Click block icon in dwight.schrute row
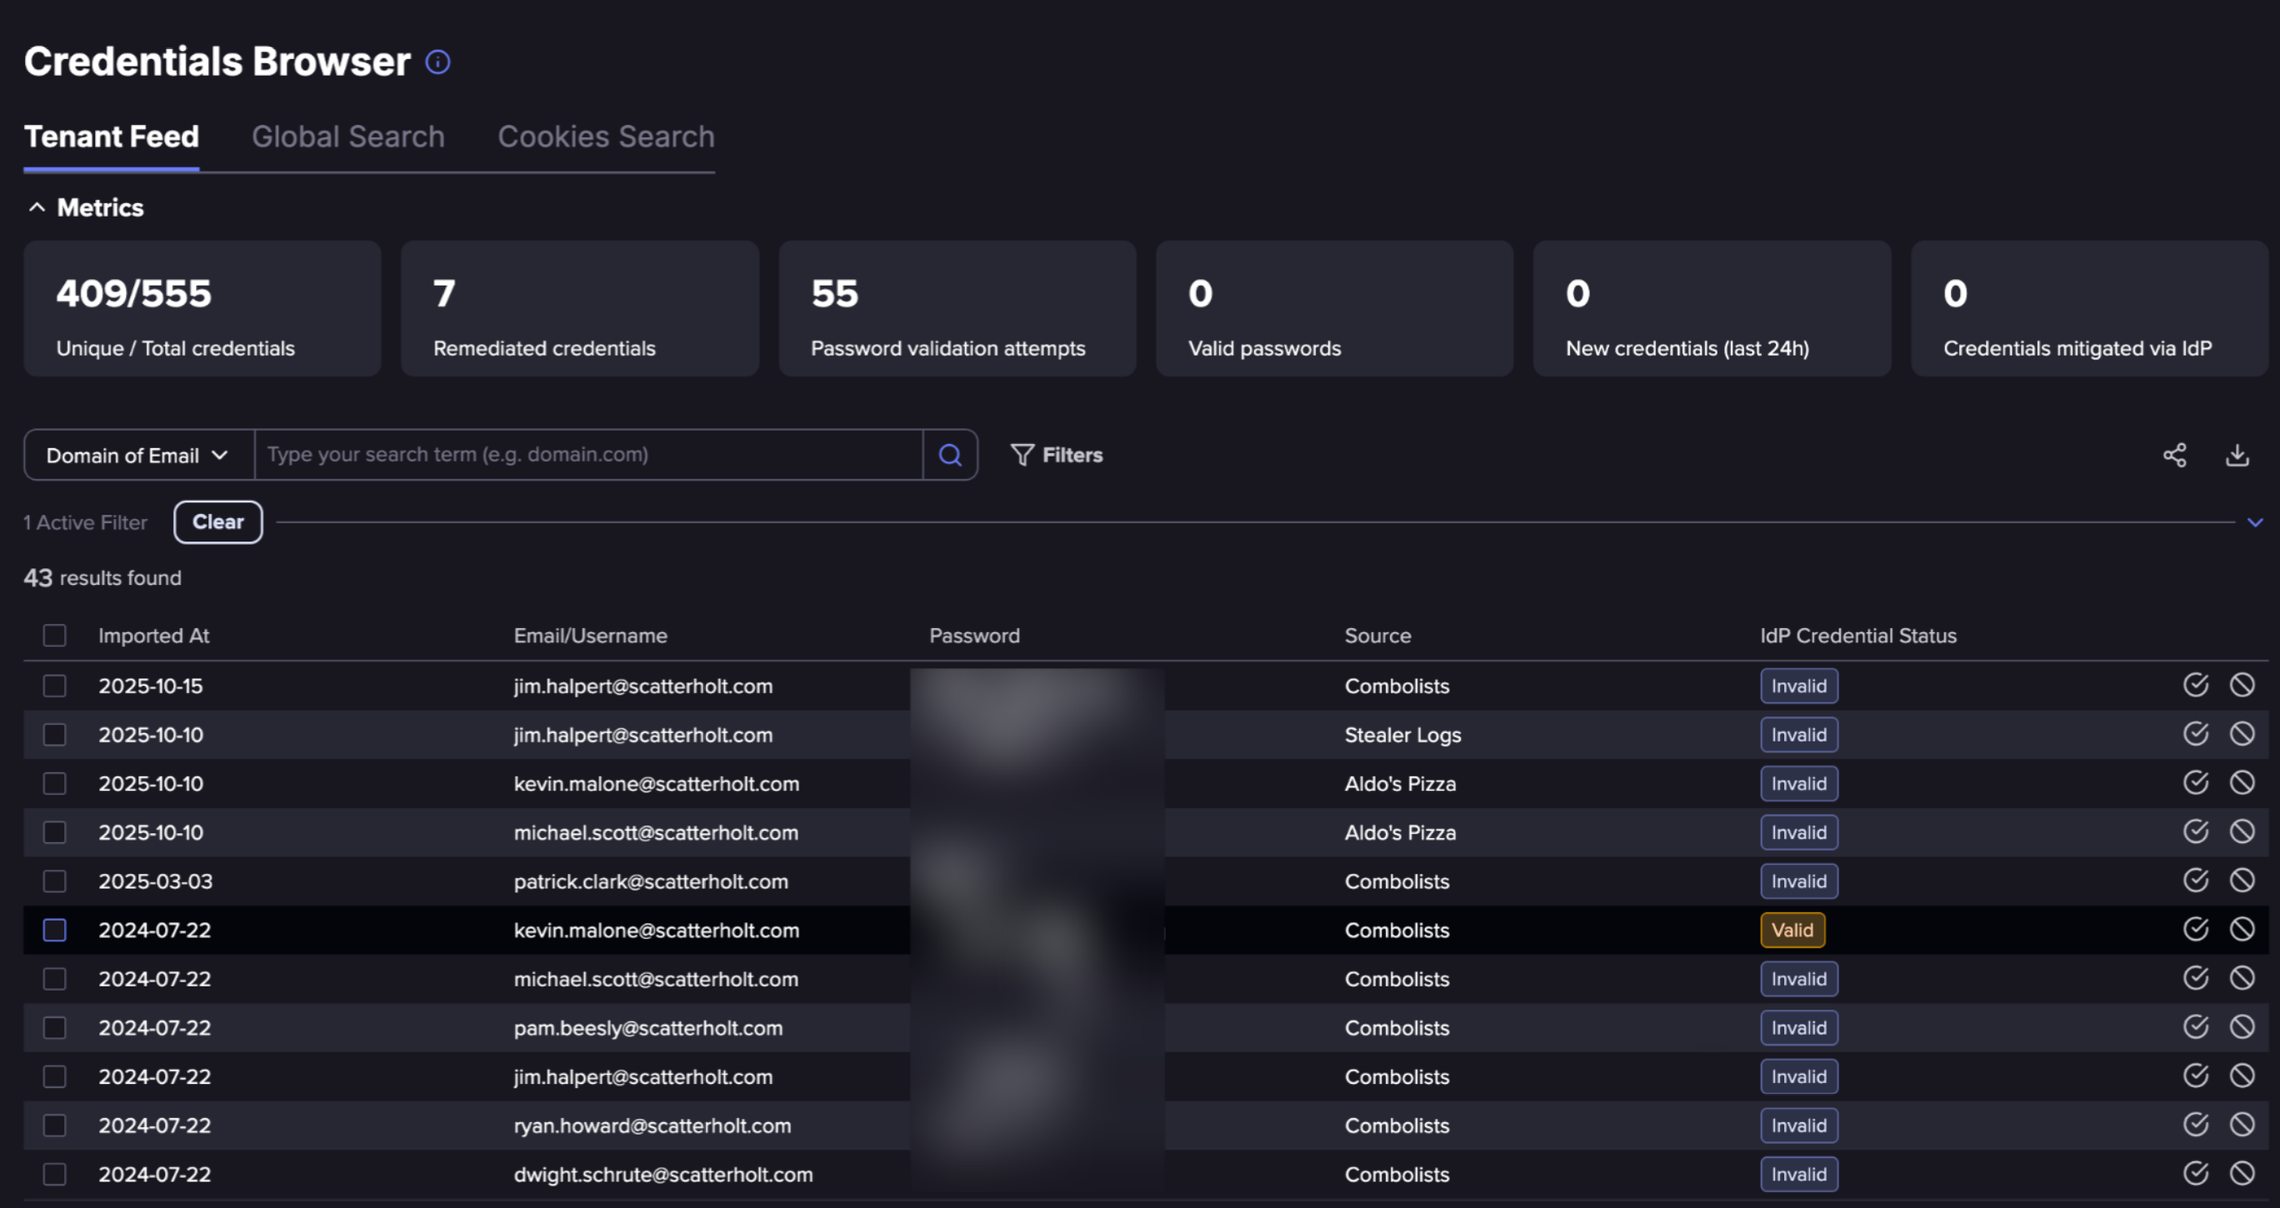The height and width of the screenshot is (1208, 2280). click(2242, 1174)
